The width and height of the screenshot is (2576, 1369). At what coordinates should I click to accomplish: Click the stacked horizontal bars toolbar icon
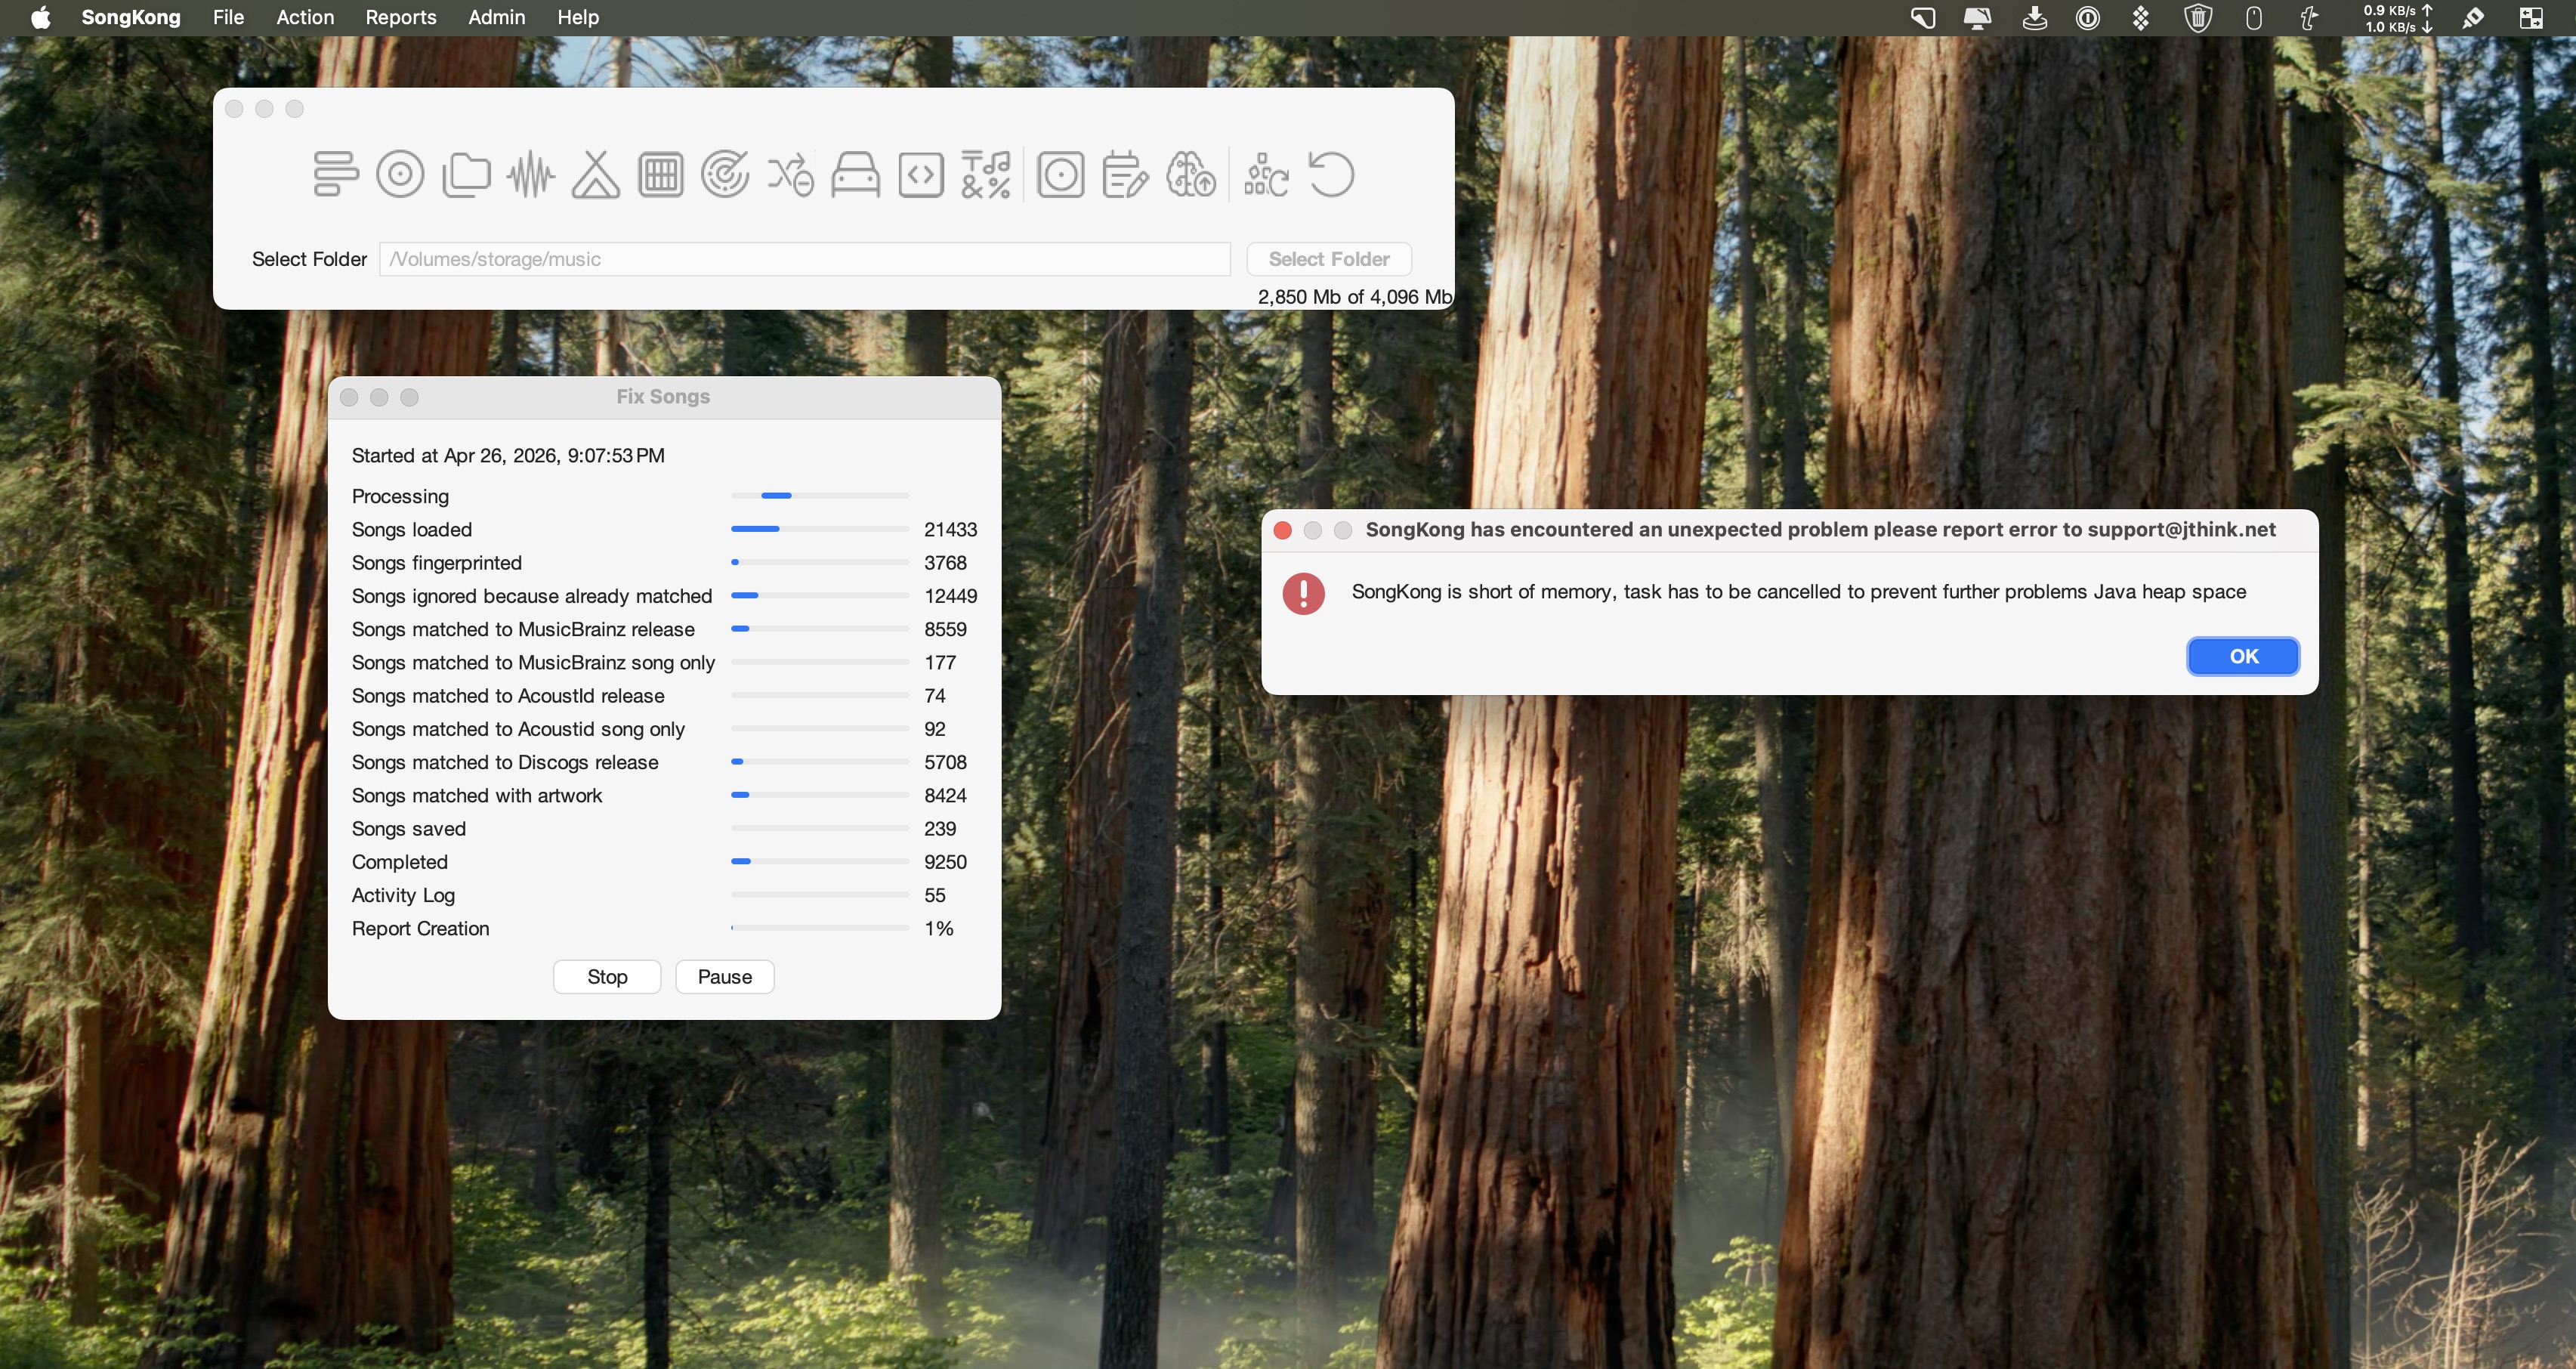click(x=335, y=175)
